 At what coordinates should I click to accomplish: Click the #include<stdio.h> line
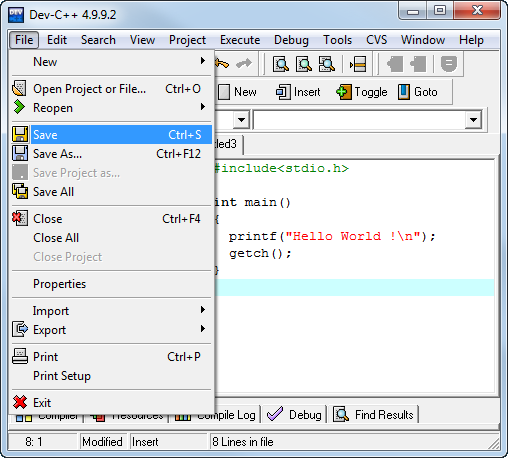pos(282,168)
